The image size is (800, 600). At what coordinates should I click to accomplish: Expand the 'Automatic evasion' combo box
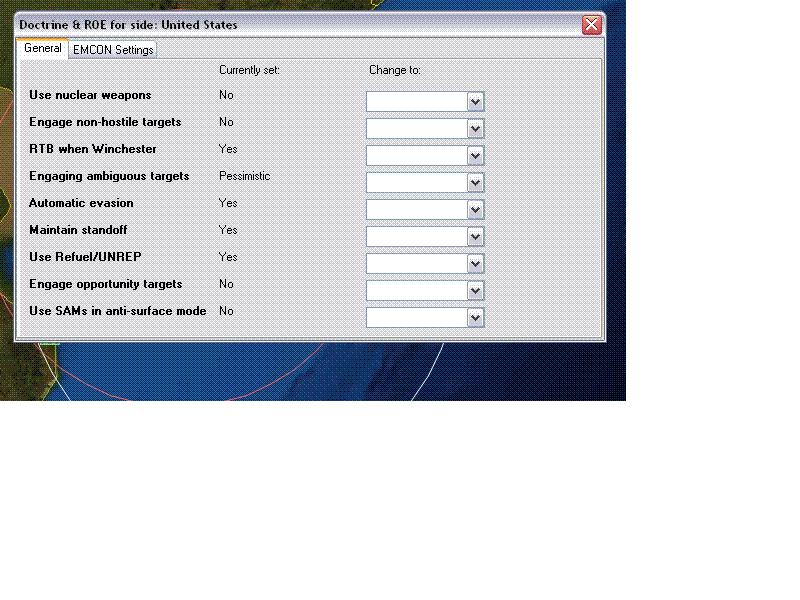[475, 209]
